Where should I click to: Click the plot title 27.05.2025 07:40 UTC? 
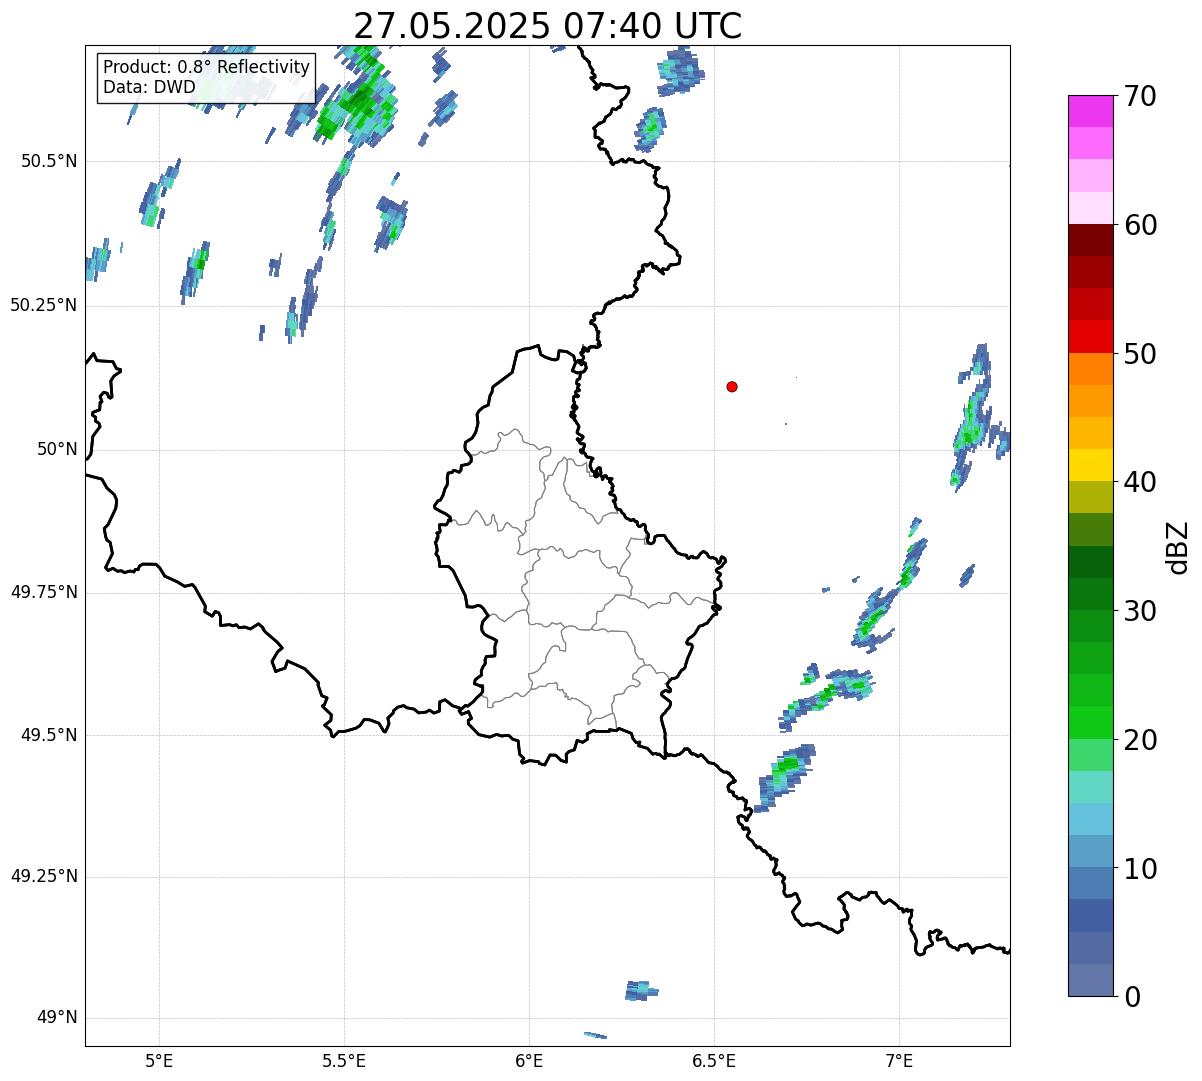click(x=547, y=26)
